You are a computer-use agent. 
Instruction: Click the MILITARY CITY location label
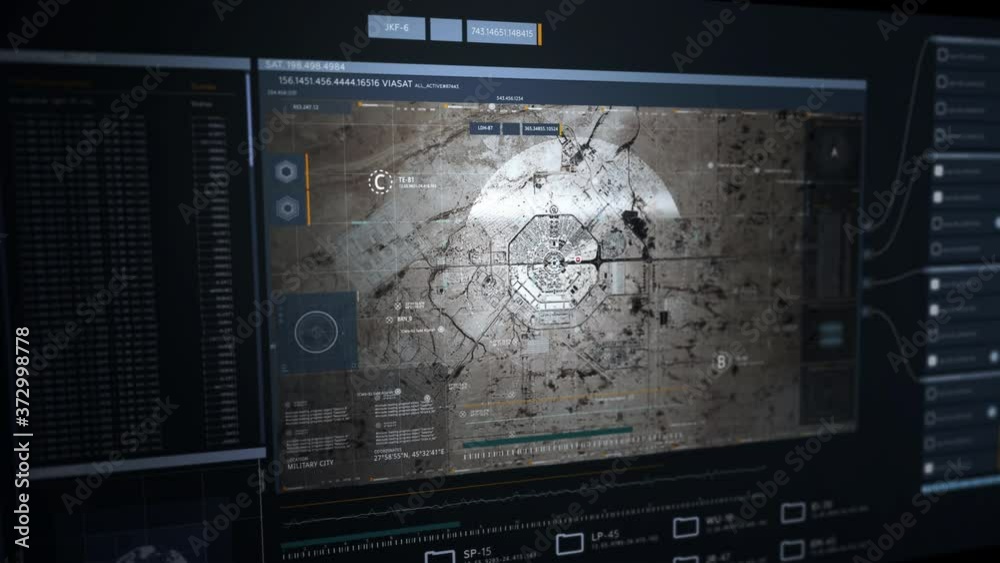(x=310, y=464)
